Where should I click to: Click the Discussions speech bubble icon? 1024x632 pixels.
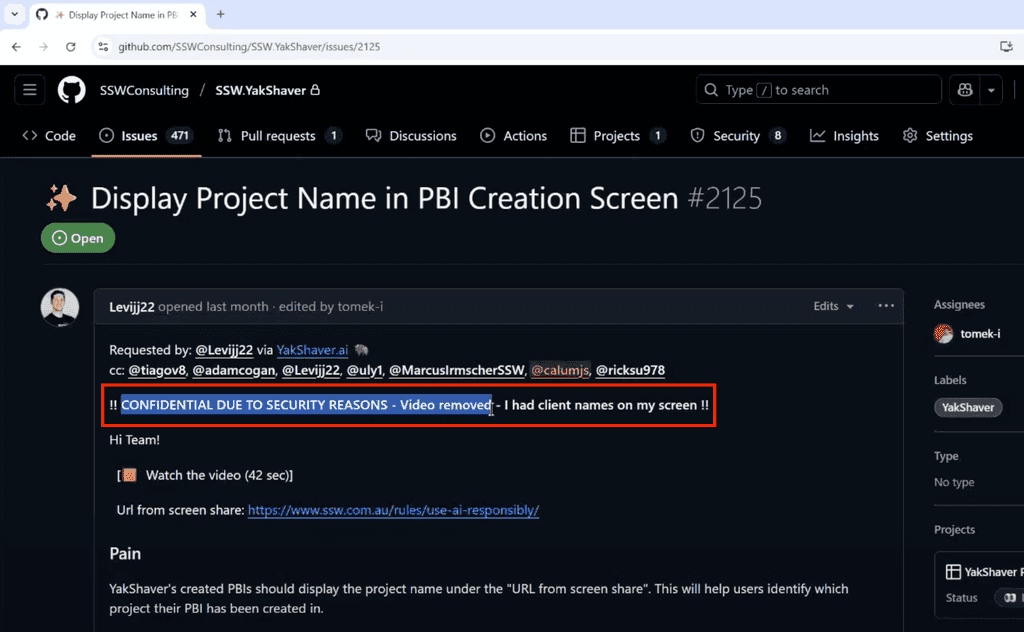pos(372,135)
